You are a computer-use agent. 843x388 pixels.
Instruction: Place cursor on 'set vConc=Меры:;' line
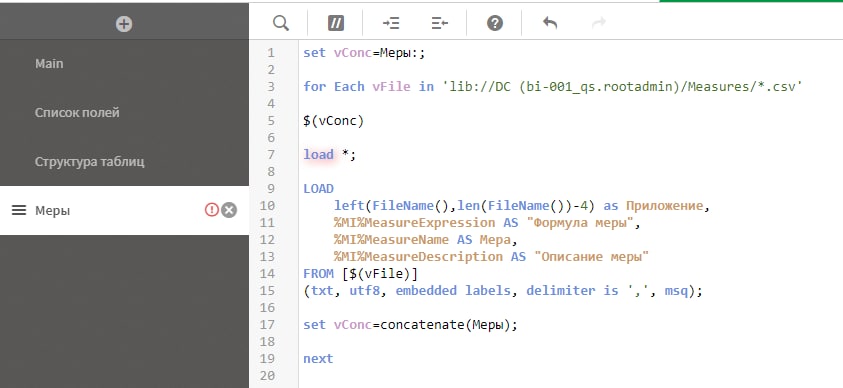click(364, 53)
